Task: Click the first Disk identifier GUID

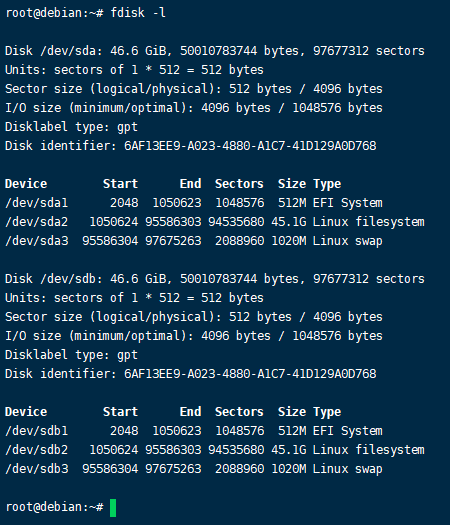Action: pyautogui.click(x=250, y=146)
